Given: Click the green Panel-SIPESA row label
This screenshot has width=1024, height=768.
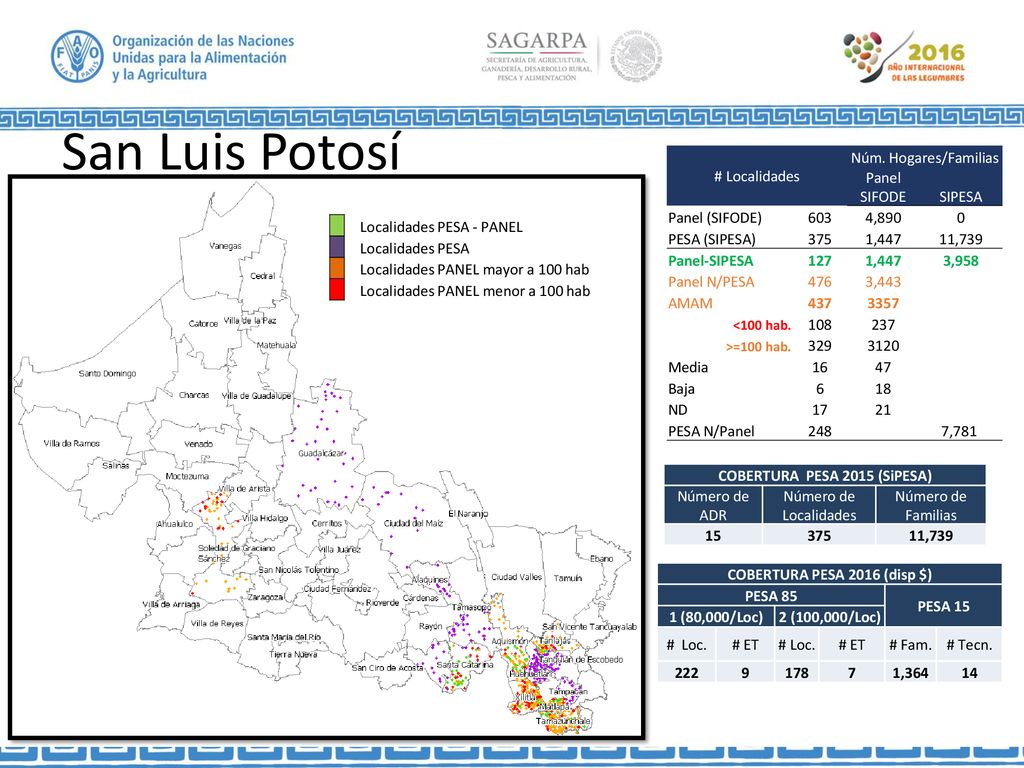Looking at the screenshot, I should (711, 261).
